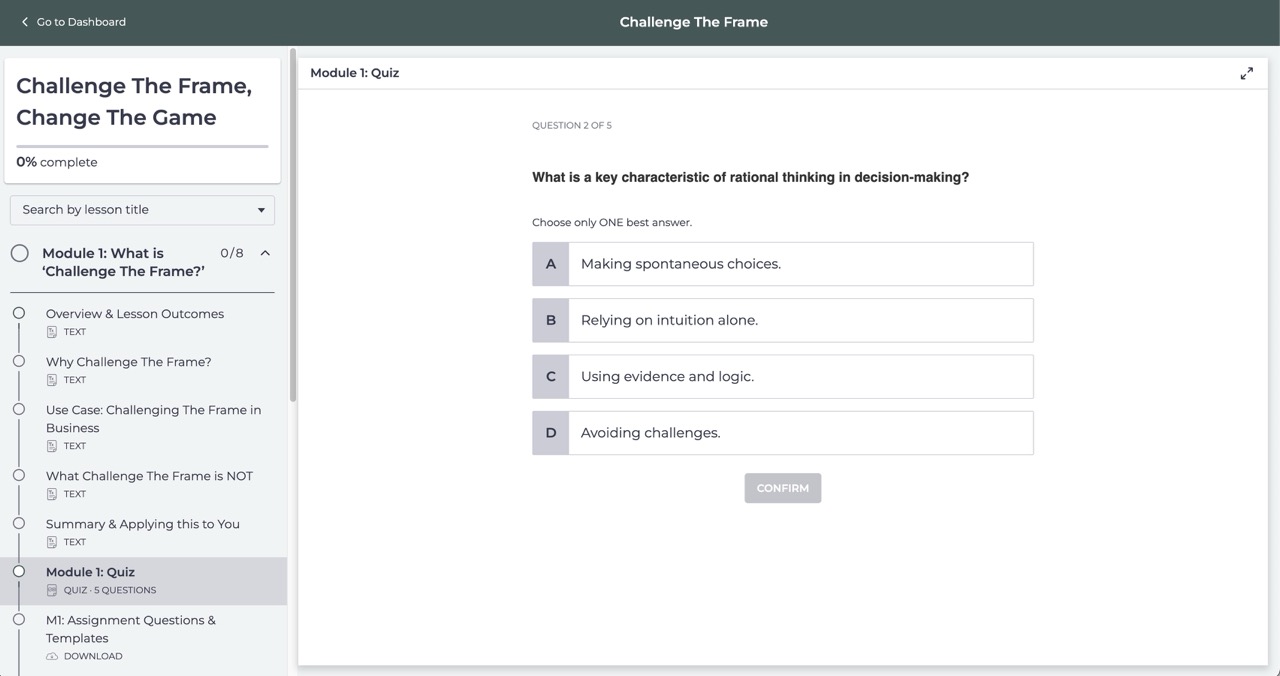This screenshot has width=1280, height=676.
Task: Click the back arrow beside Go to Dashboard
Action: pyautogui.click(x=25, y=22)
